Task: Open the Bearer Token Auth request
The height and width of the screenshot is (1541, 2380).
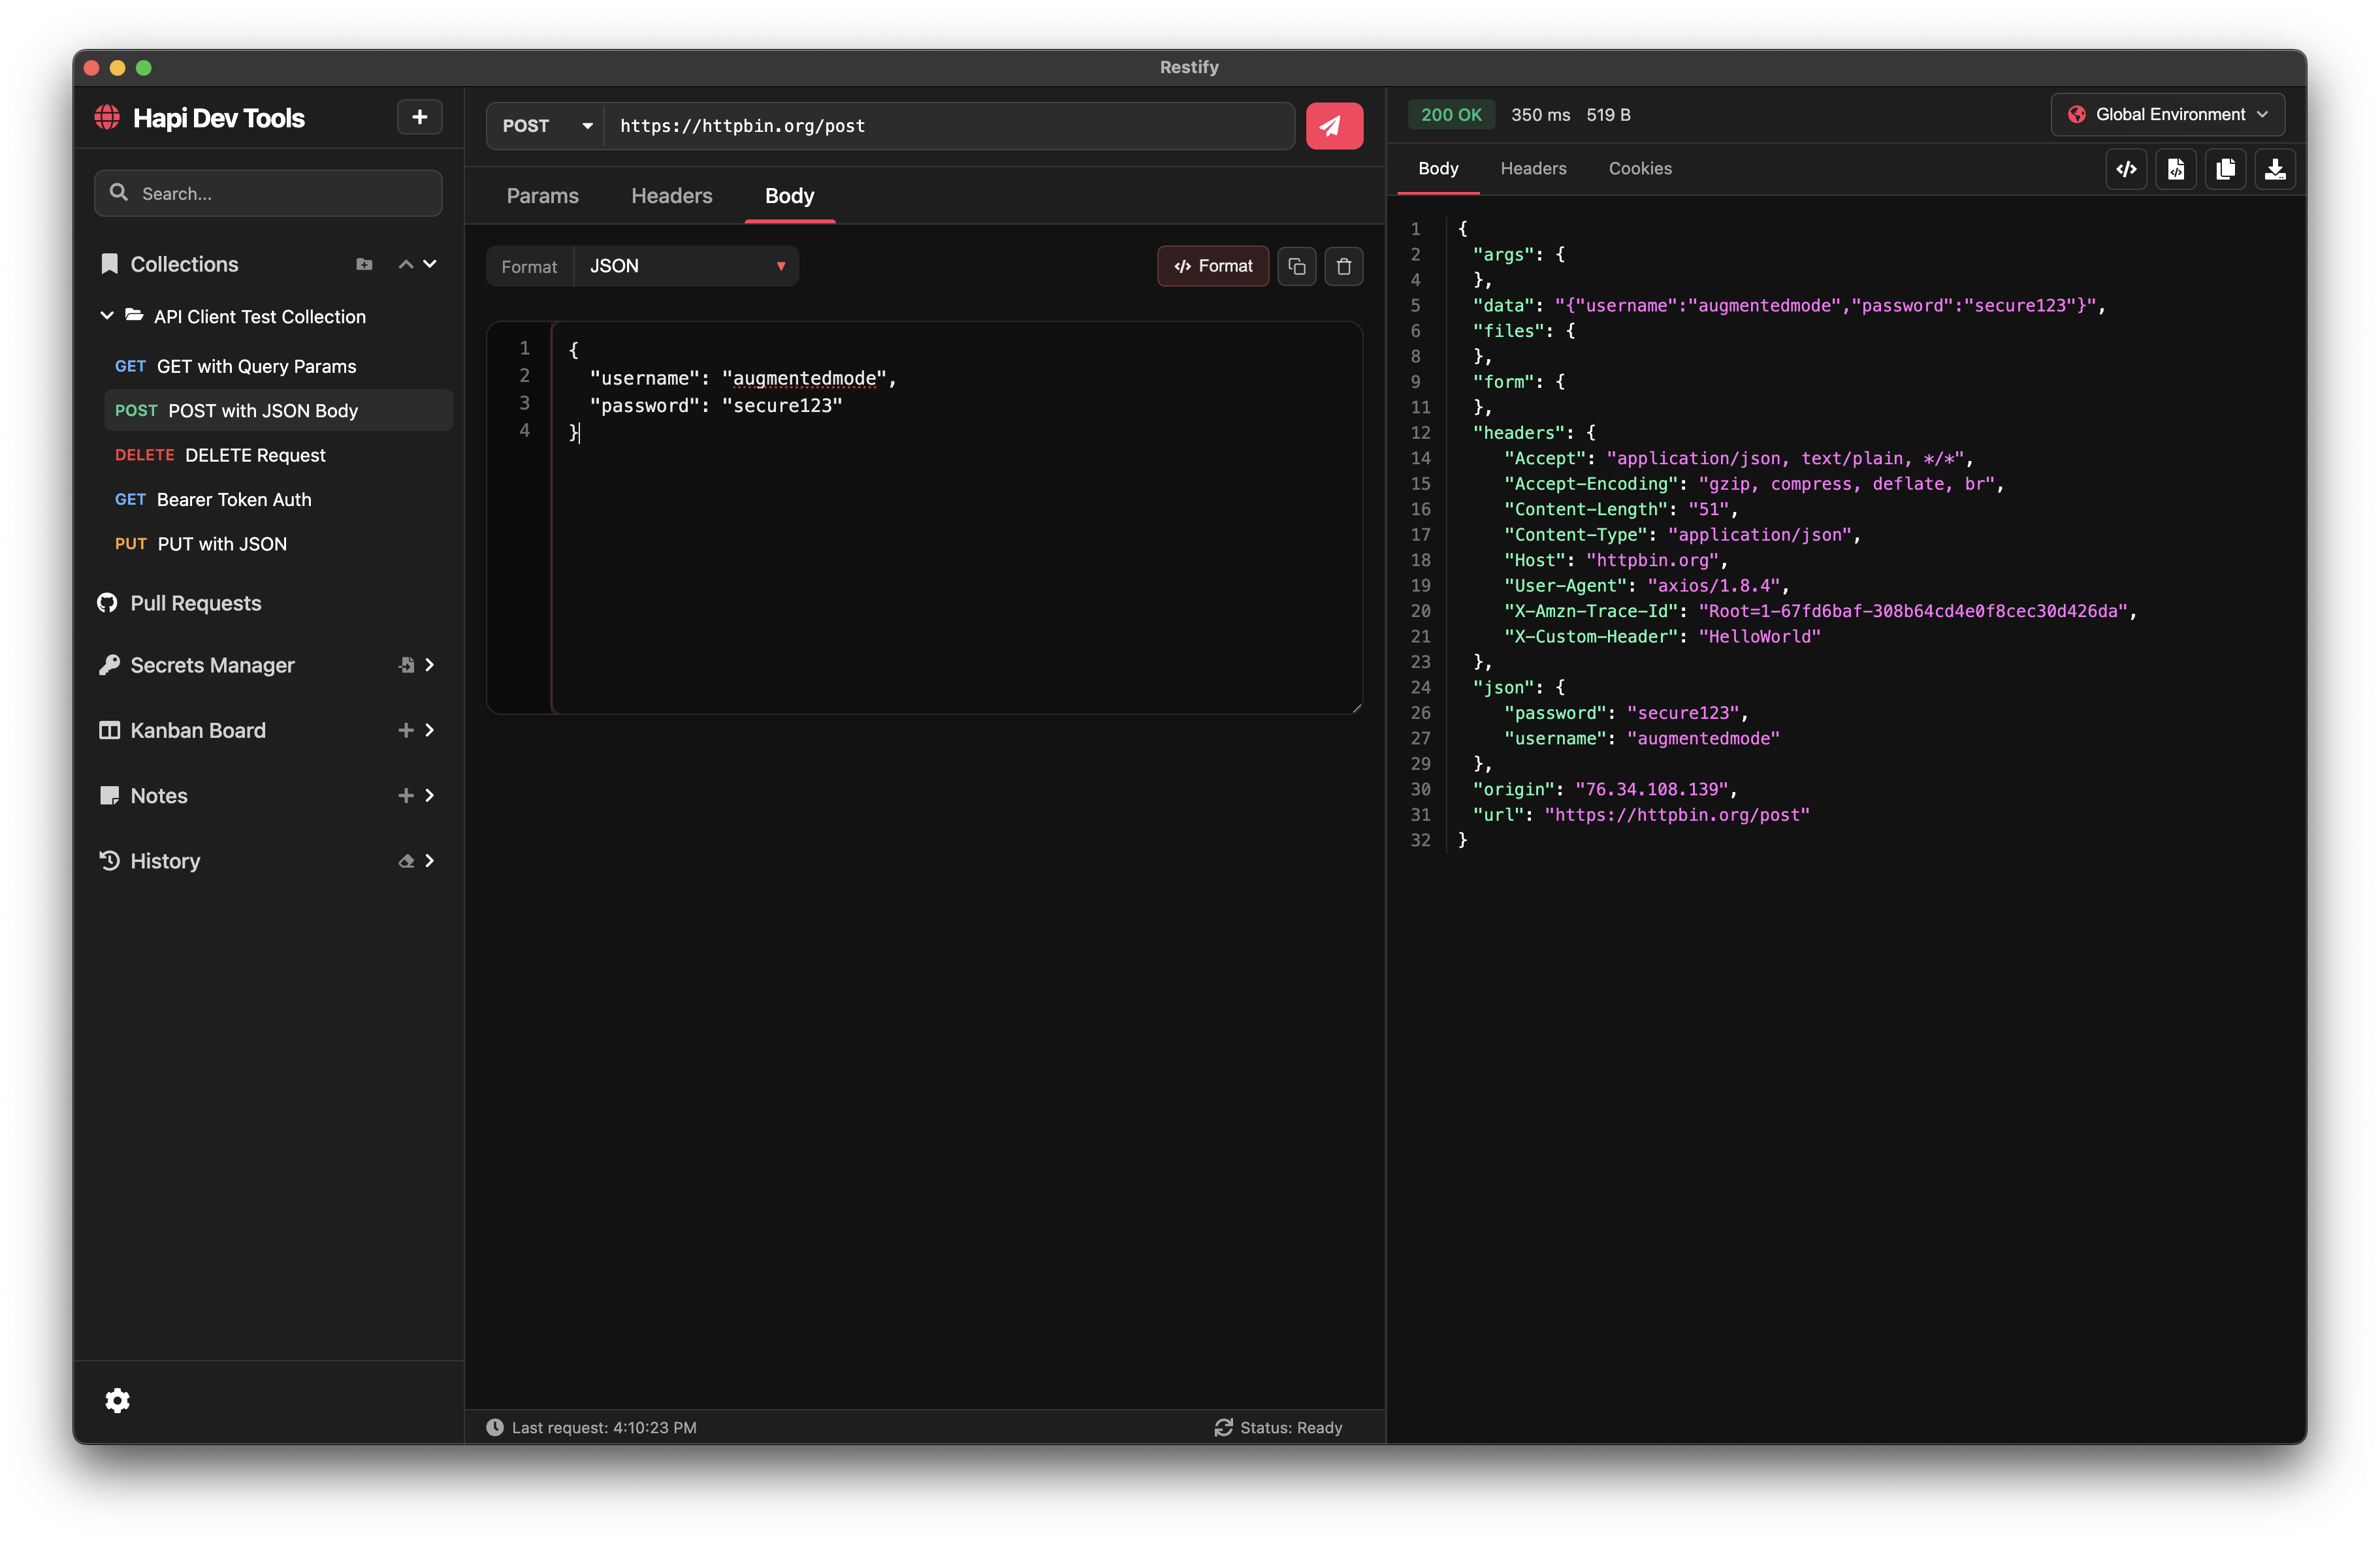Action: [x=278, y=500]
